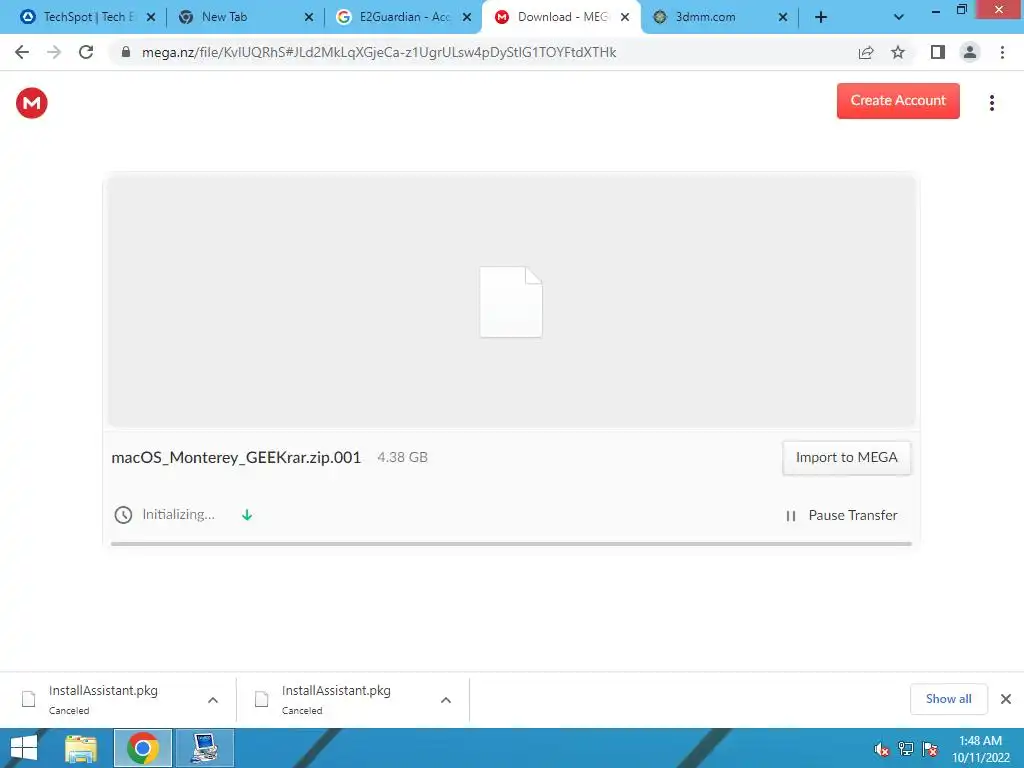Viewport: 1024px width, 768px height.
Task: Close the Download - MEGA tab
Action: point(625,18)
